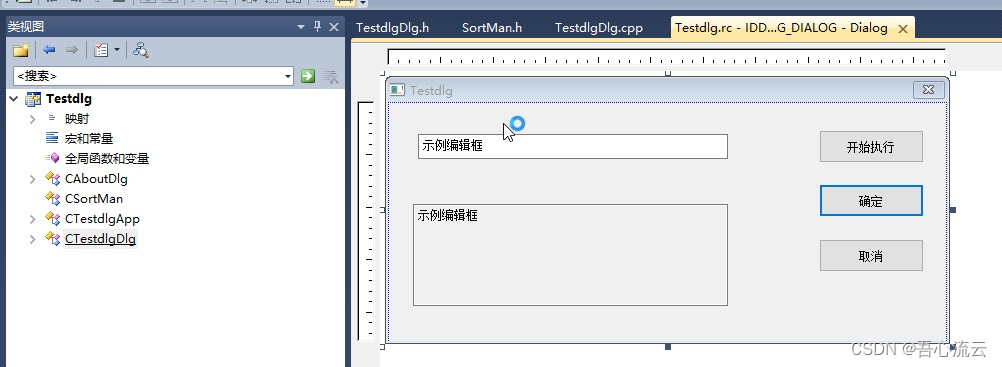
Task: Switch to the TestdlgDlg.h tab
Action: point(392,27)
